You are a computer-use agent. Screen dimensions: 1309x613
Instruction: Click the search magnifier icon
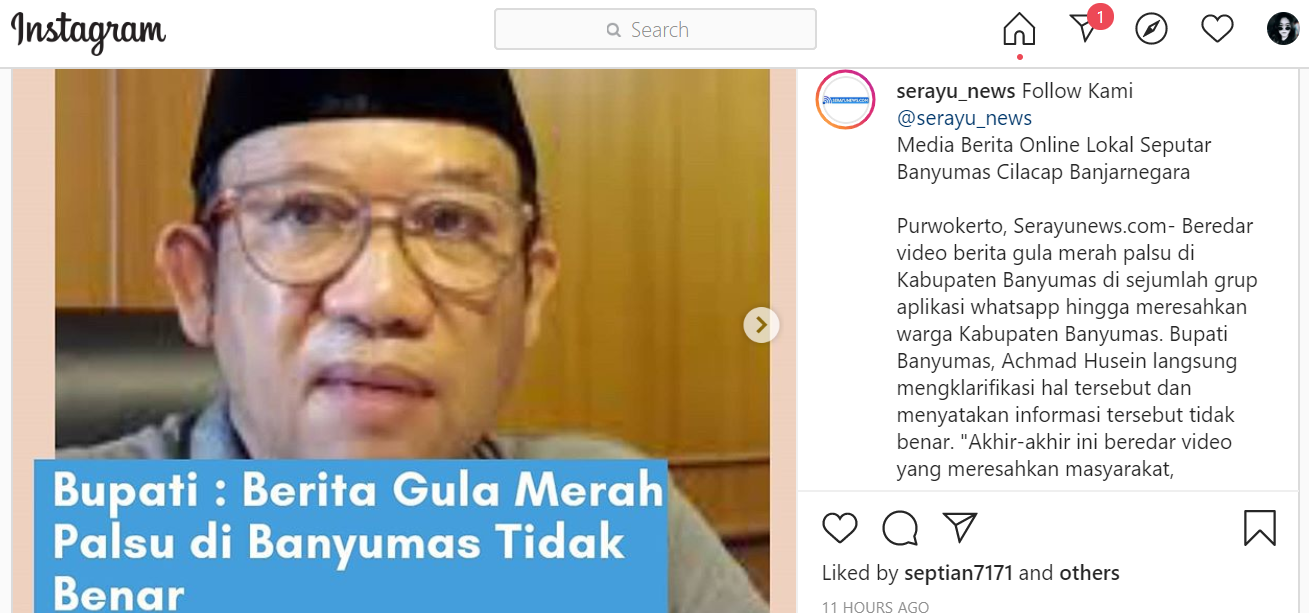pyautogui.click(x=614, y=31)
